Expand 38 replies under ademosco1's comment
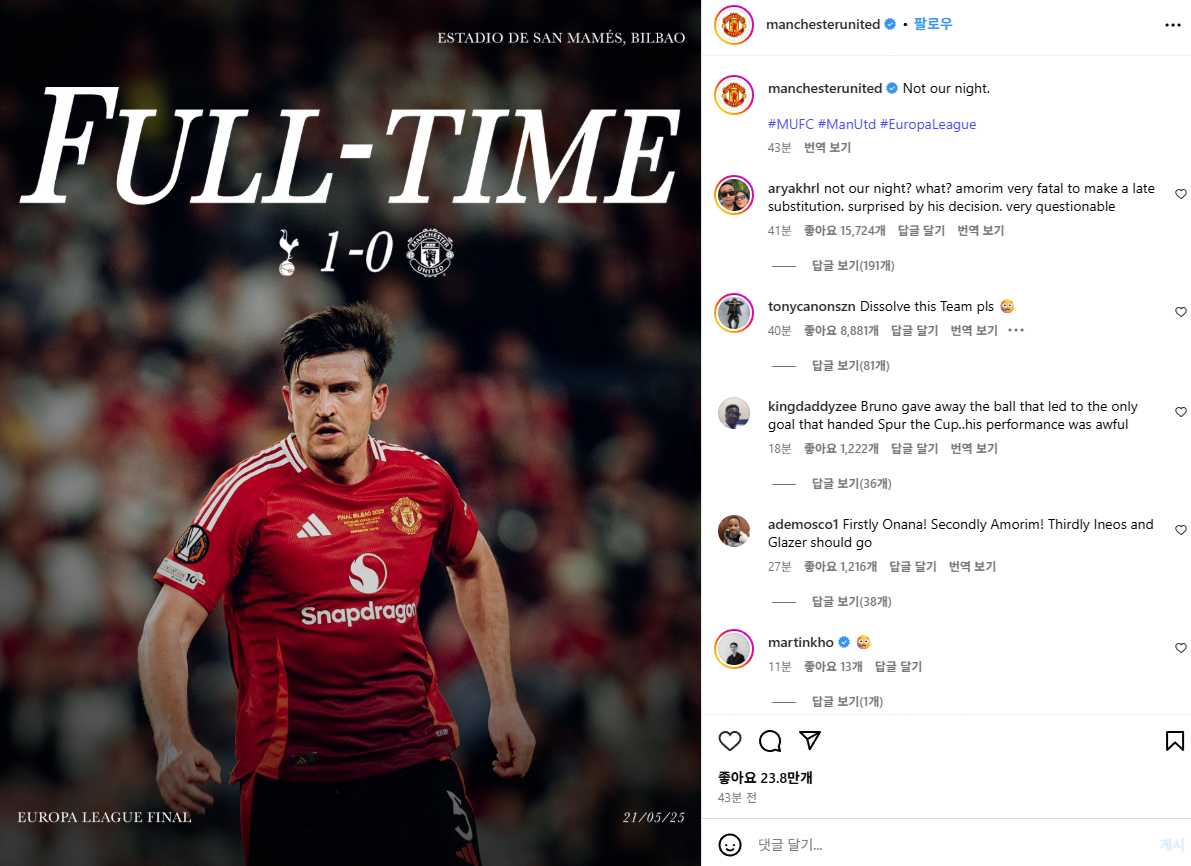Viewport: 1191px width, 866px height. 851,602
